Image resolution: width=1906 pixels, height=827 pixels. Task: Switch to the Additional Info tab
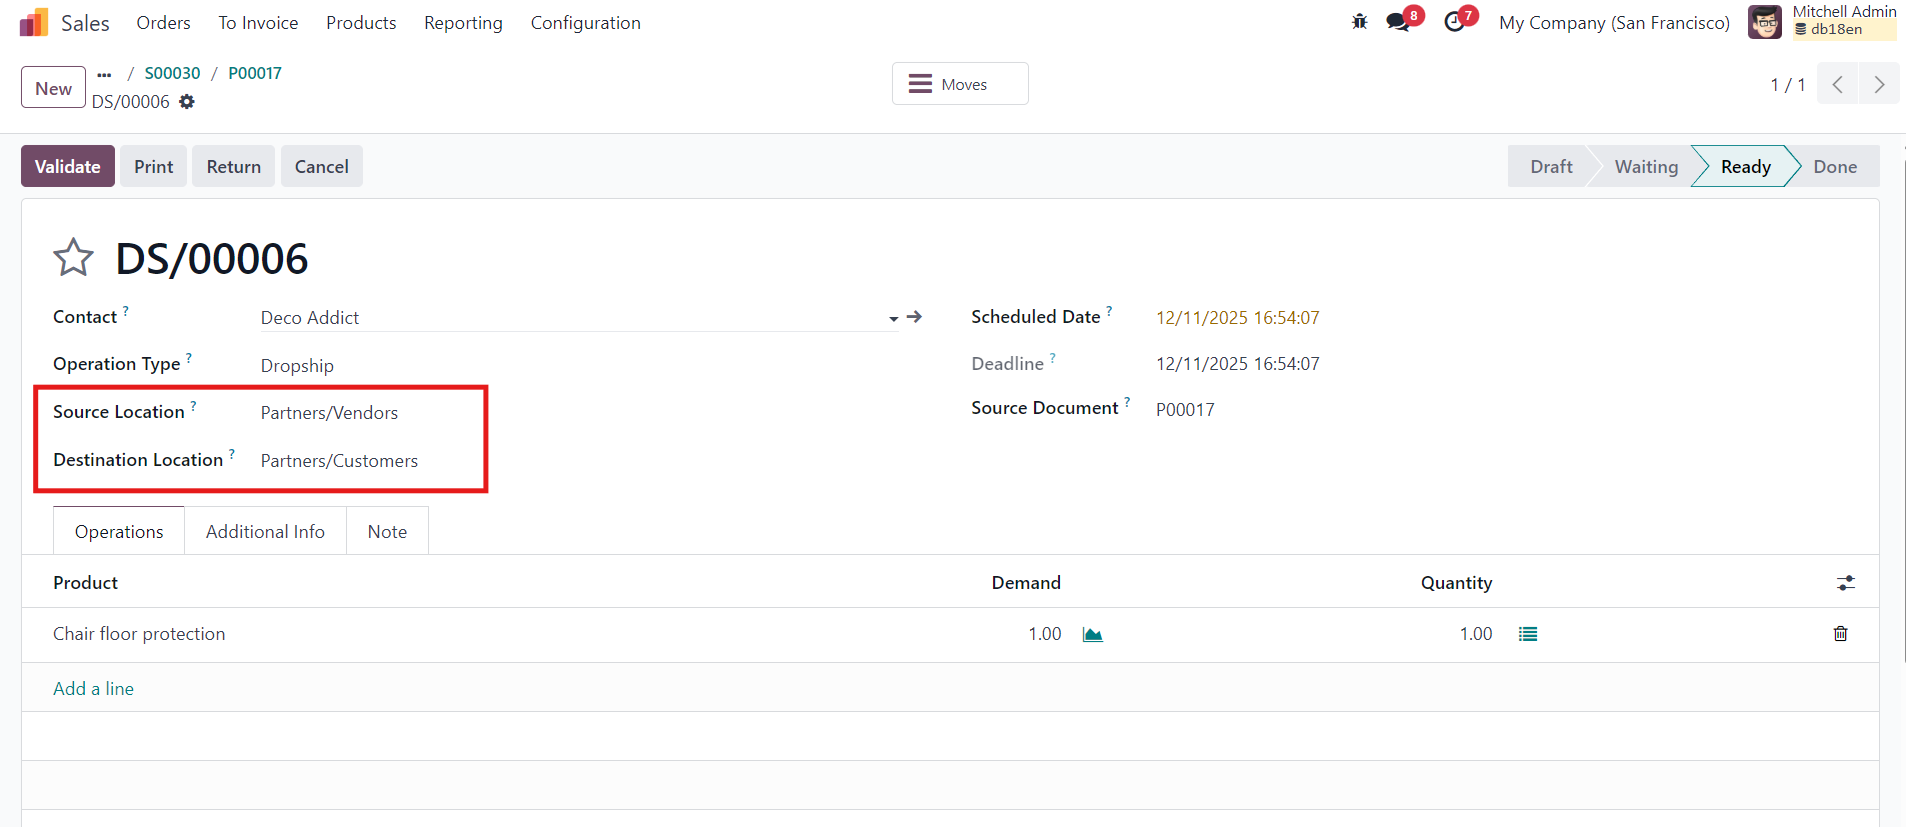(x=265, y=532)
